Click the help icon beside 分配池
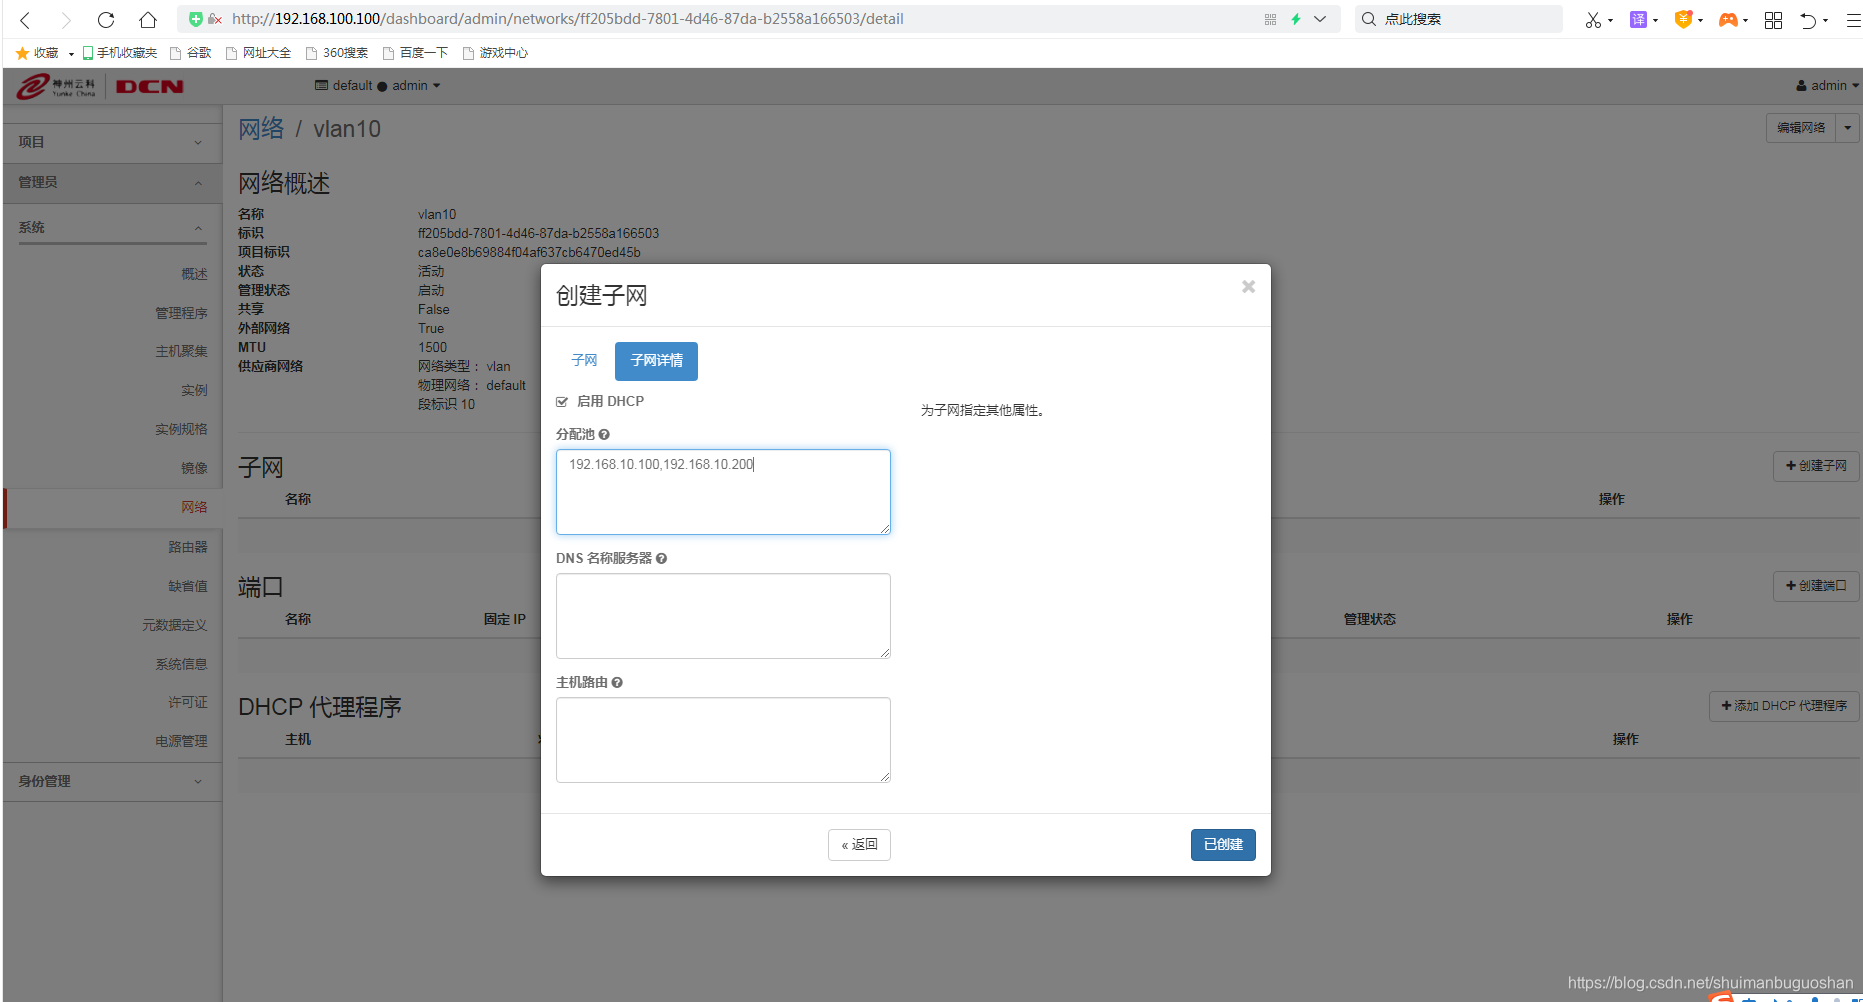The image size is (1863, 1002). click(604, 434)
